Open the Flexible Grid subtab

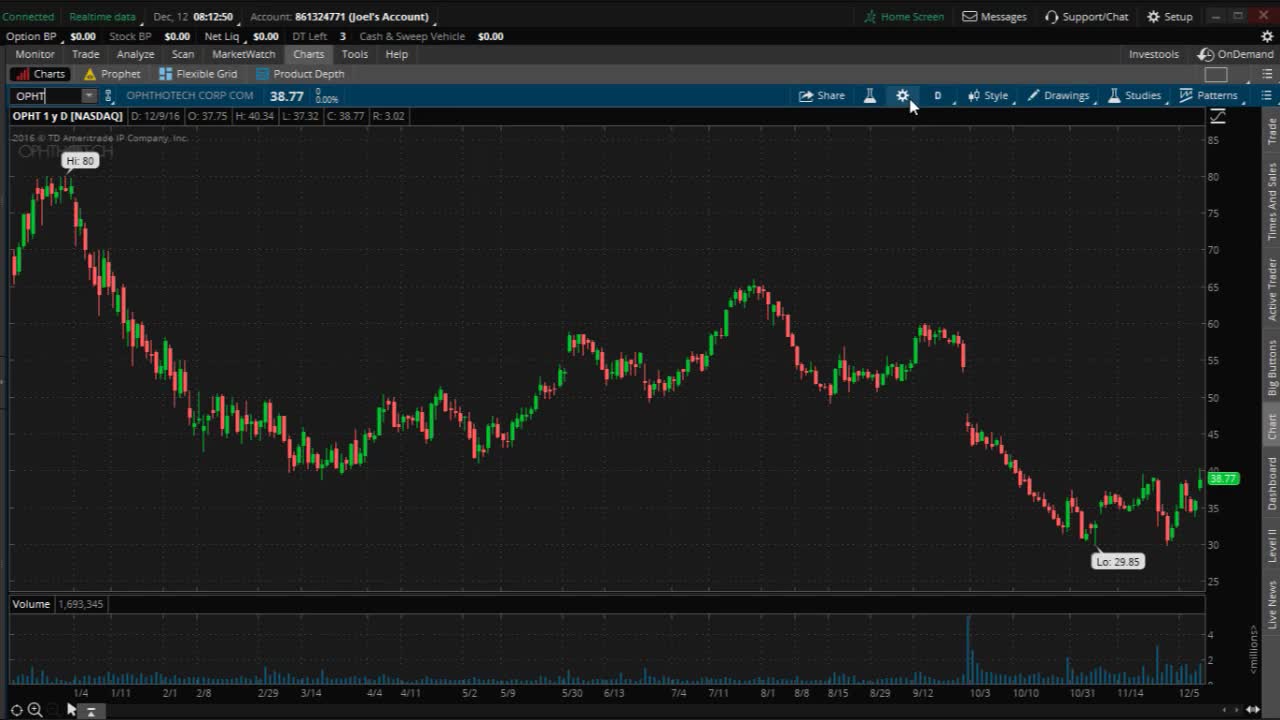(198, 74)
